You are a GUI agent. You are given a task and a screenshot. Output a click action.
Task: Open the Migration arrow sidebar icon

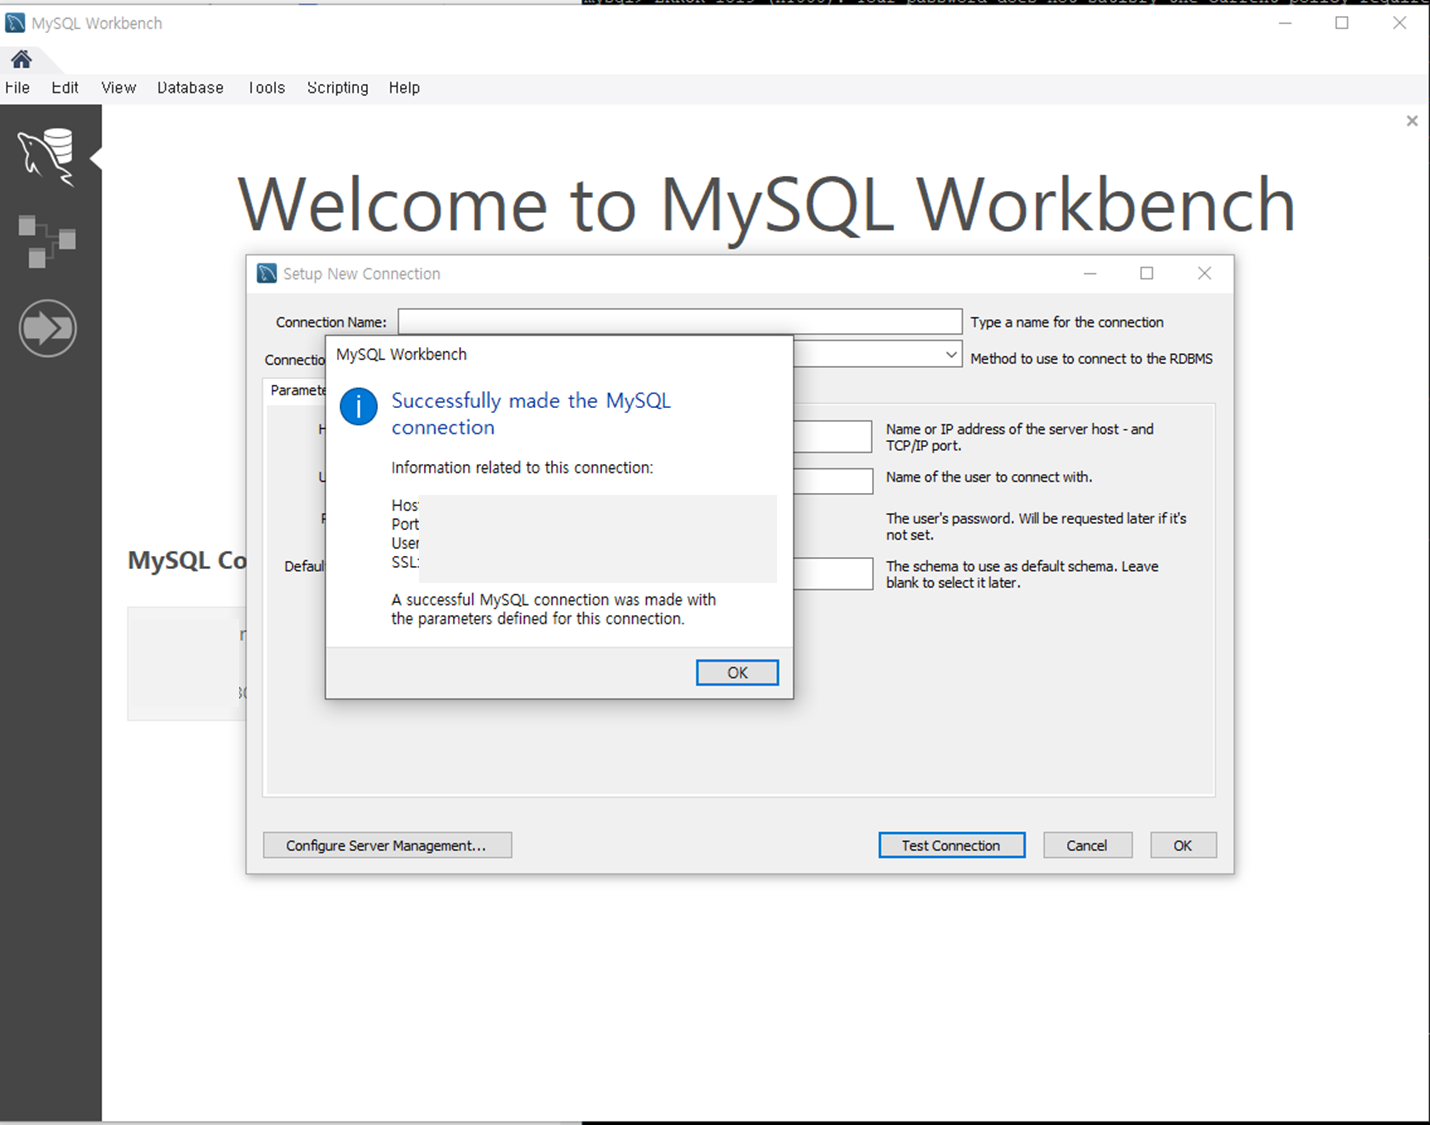tap(47, 328)
